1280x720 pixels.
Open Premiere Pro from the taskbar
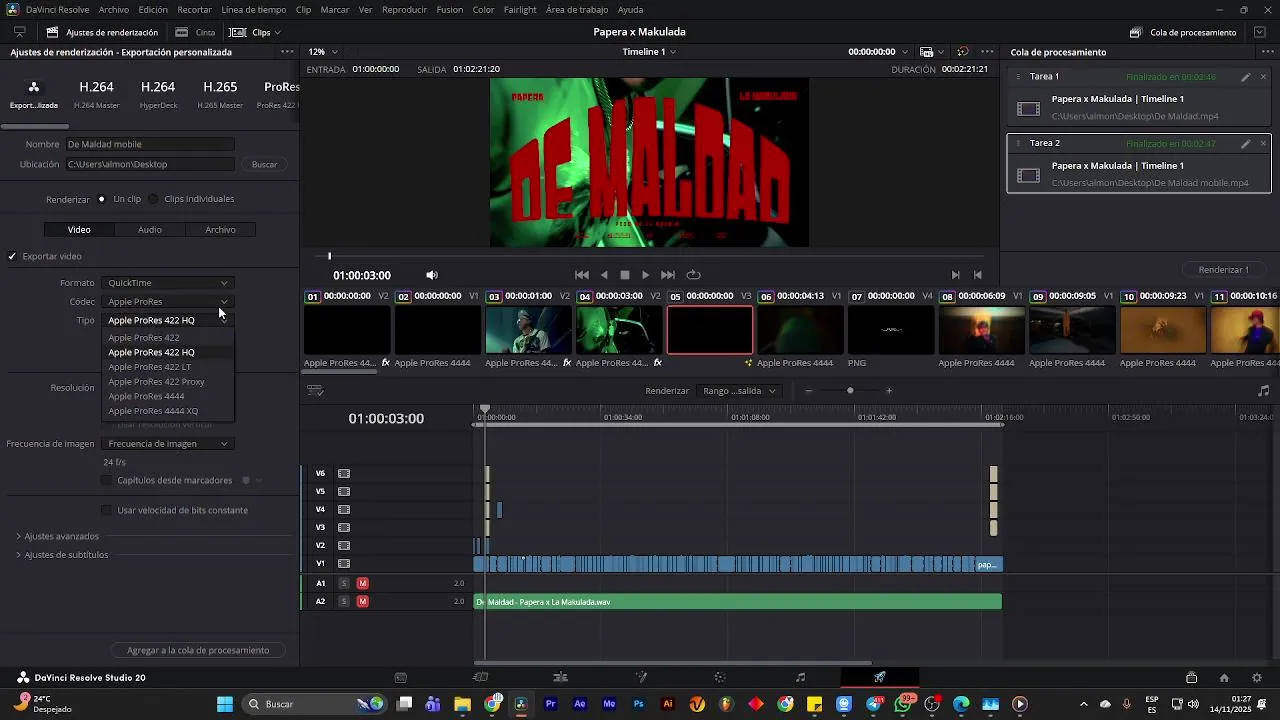(550, 704)
